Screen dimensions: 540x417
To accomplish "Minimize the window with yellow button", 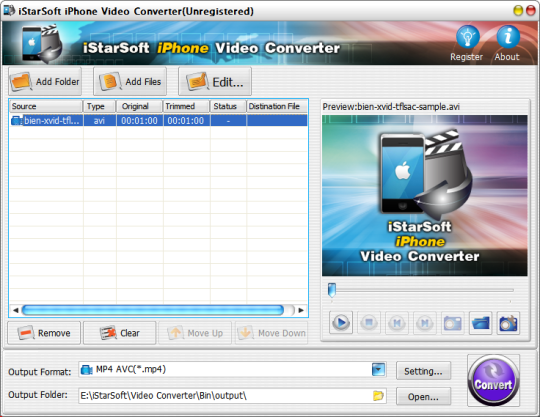I will tap(518, 11).
